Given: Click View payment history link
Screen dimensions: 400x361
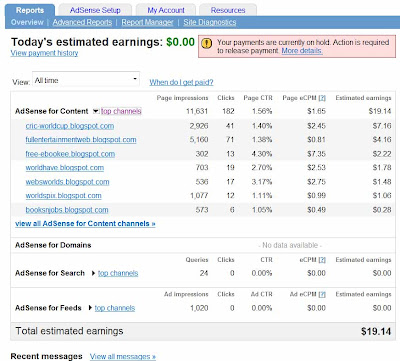Looking at the screenshot, I should [x=44, y=53].
